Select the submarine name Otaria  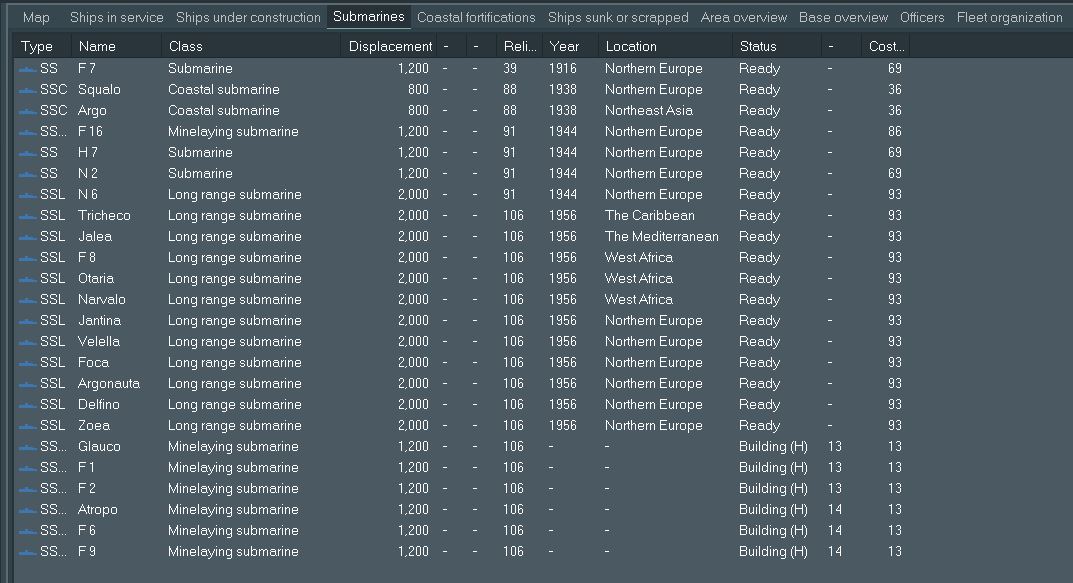(x=96, y=278)
